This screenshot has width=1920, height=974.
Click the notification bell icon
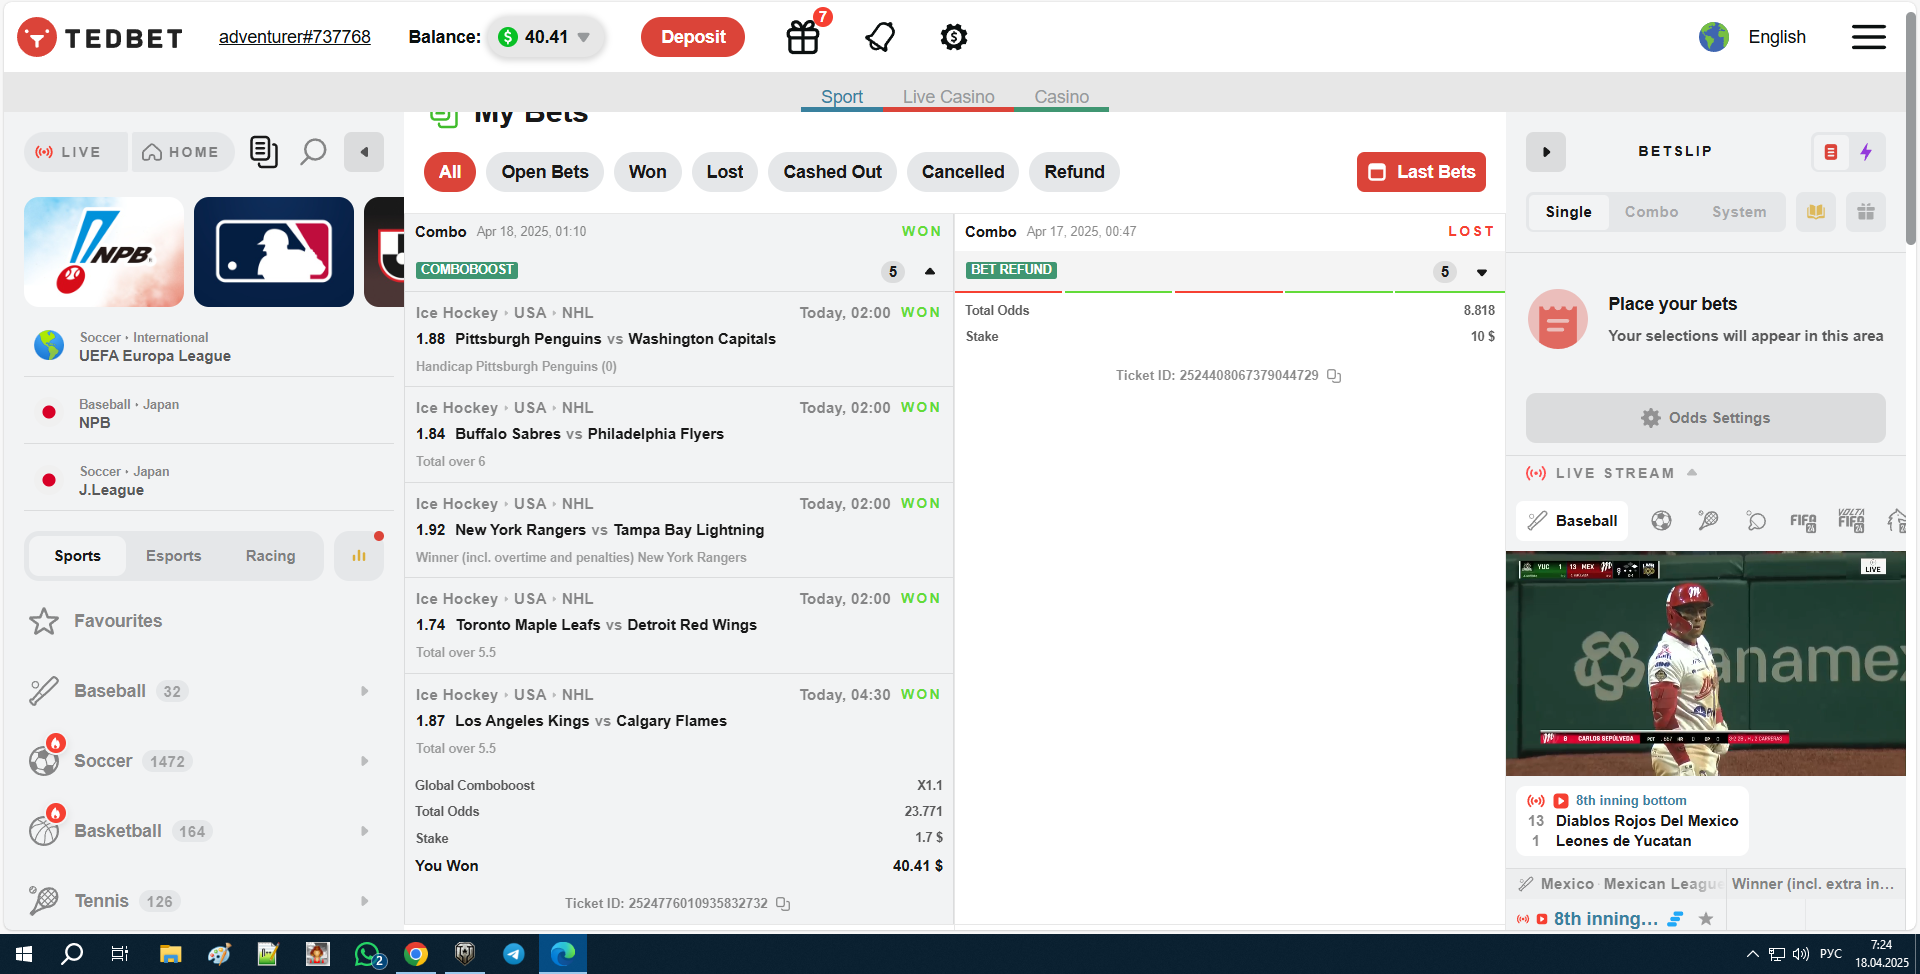coord(879,37)
